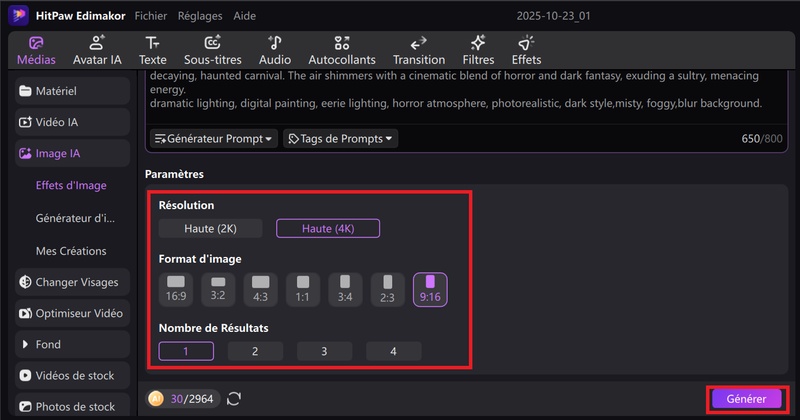This screenshot has height=420, width=800.
Task: Choose the 16:9 image format
Action: pos(176,288)
